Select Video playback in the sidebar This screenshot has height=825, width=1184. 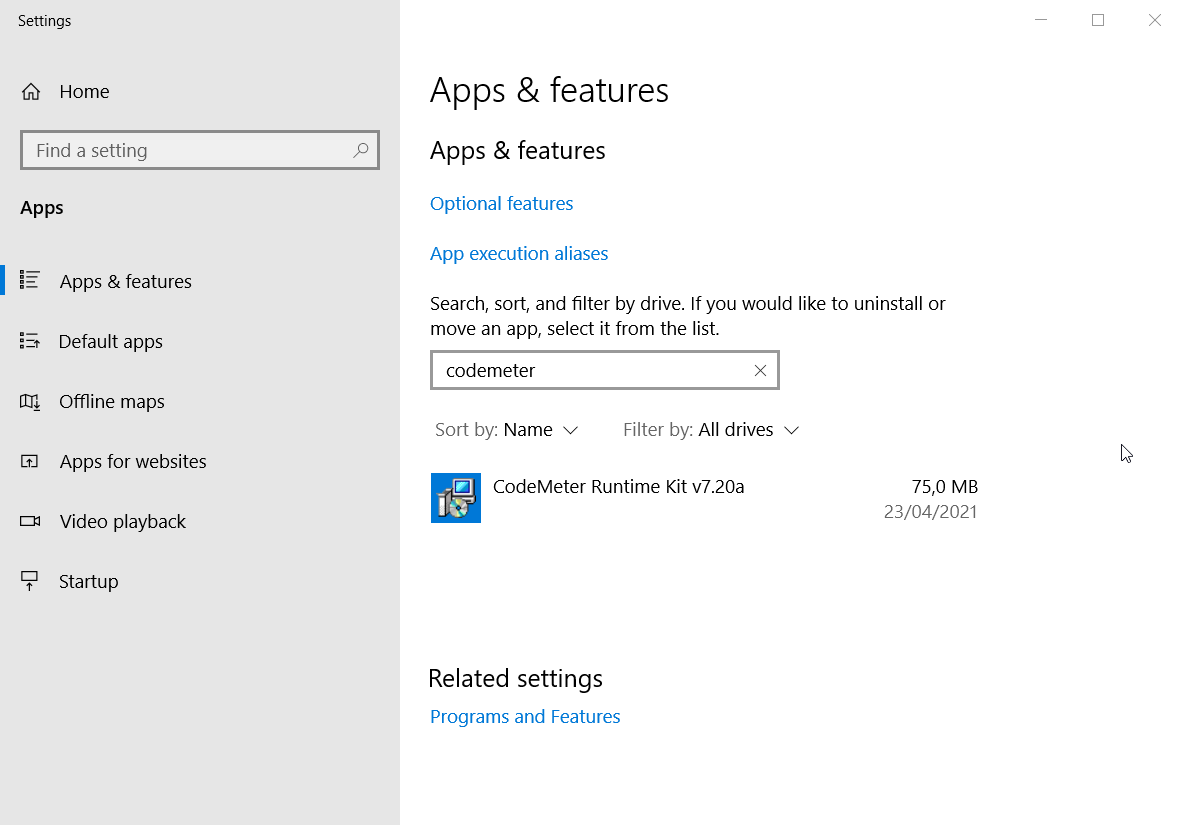(x=200, y=521)
